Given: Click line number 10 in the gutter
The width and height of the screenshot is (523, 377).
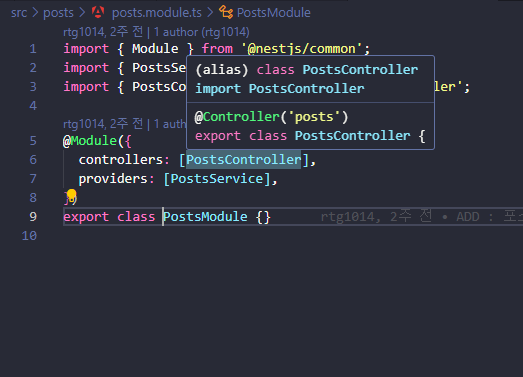Looking at the screenshot, I should point(29,236).
